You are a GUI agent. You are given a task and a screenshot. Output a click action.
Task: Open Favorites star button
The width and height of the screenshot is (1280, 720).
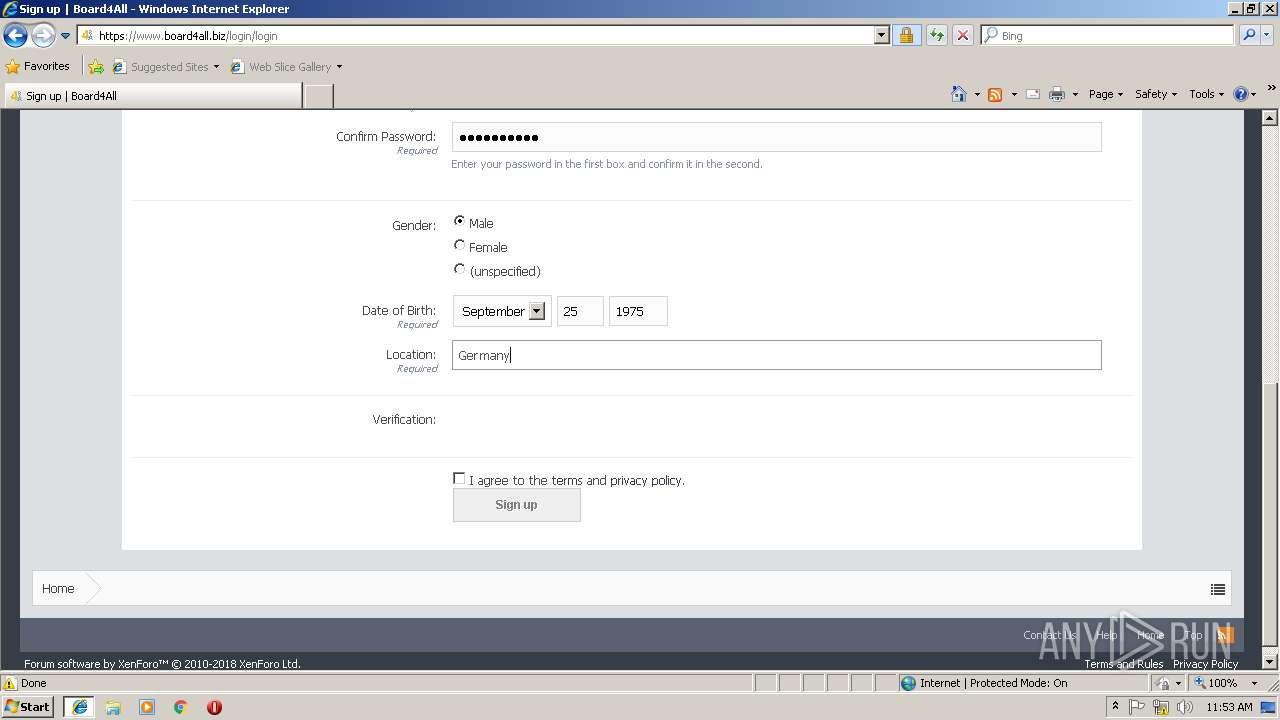point(38,66)
